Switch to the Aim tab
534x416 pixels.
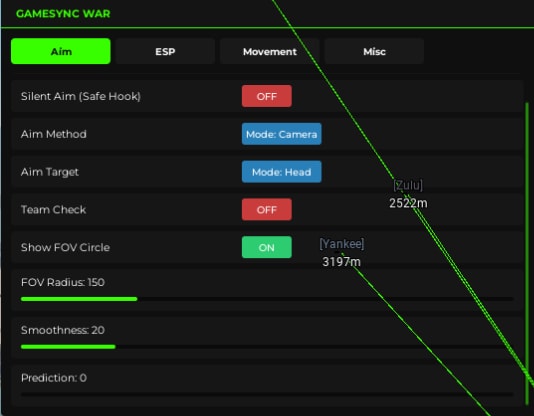point(61,51)
